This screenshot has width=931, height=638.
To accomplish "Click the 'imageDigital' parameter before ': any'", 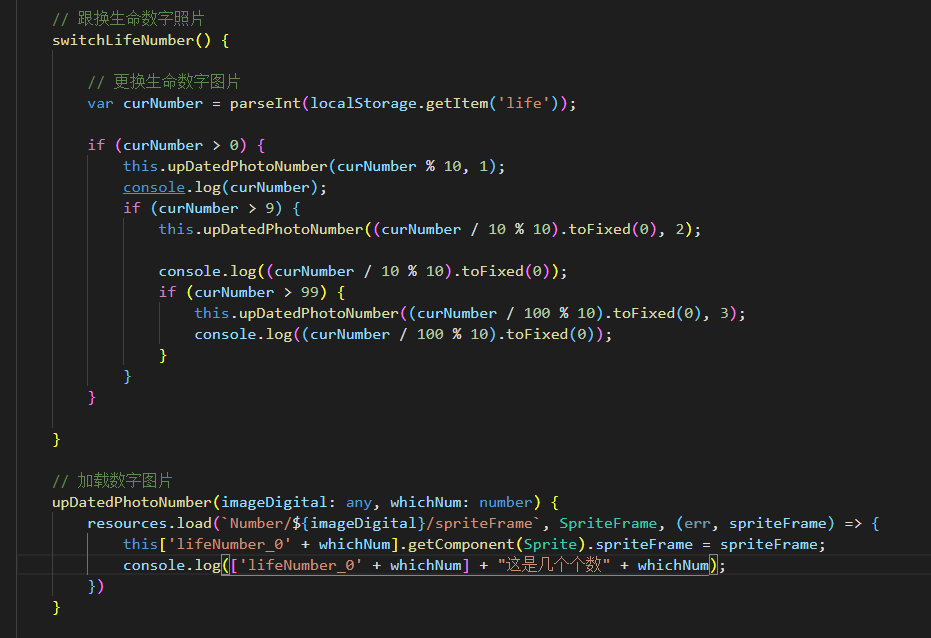I will 274,503.
